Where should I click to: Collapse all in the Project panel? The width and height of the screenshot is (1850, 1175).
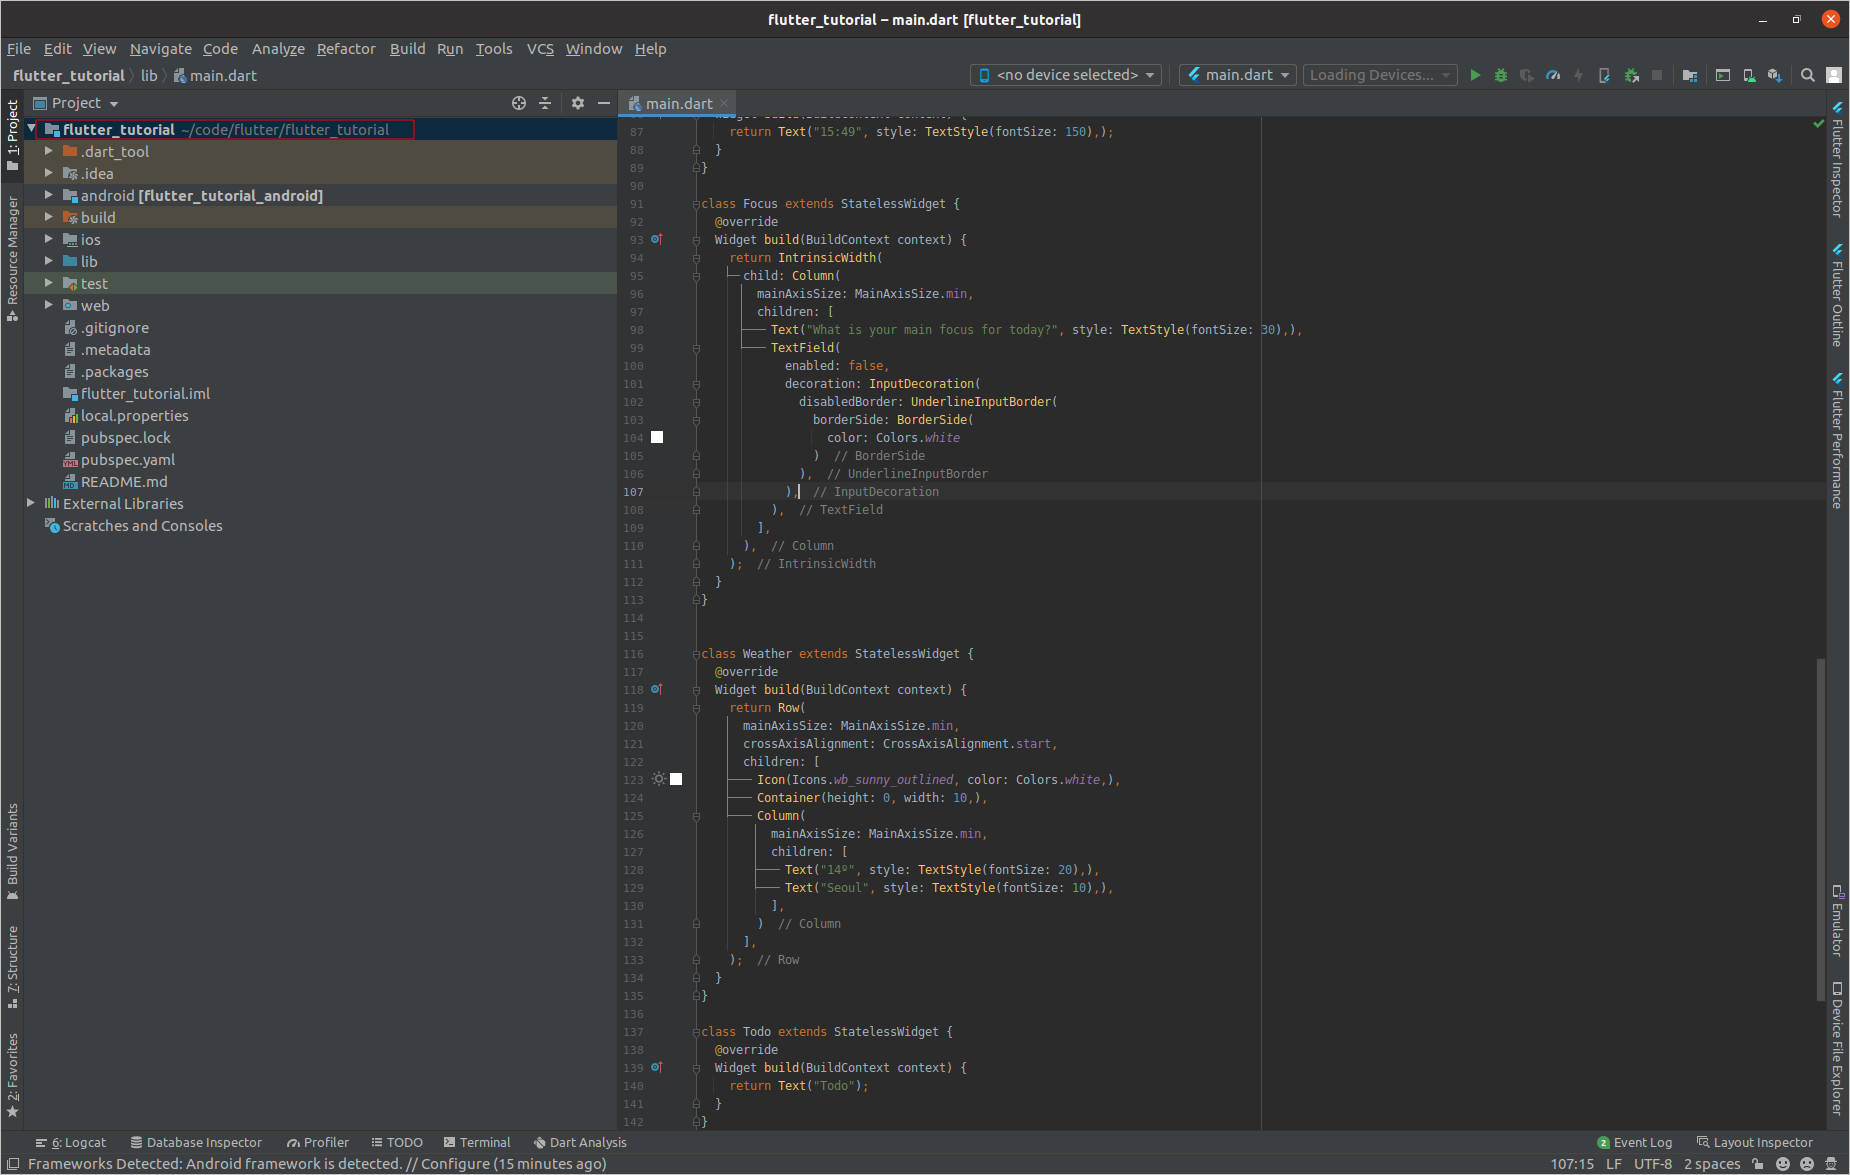(545, 103)
